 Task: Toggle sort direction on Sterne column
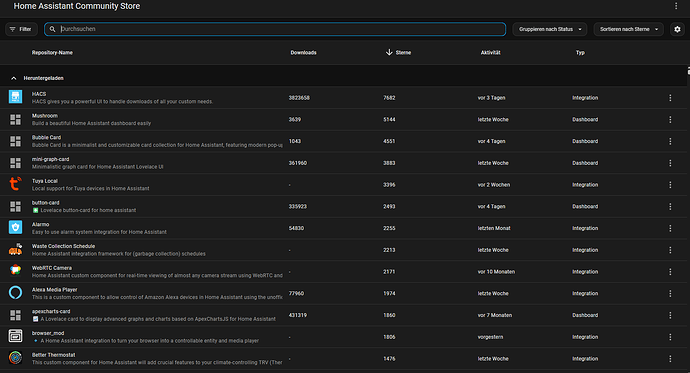pyautogui.click(x=398, y=52)
